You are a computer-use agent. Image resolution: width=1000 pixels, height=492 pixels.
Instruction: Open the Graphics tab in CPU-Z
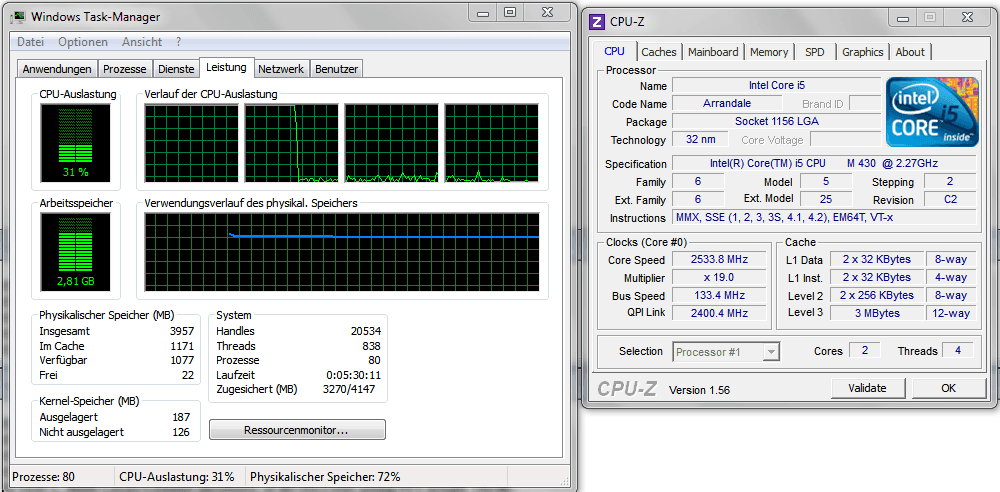pyautogui.click(x=863, y=52)
